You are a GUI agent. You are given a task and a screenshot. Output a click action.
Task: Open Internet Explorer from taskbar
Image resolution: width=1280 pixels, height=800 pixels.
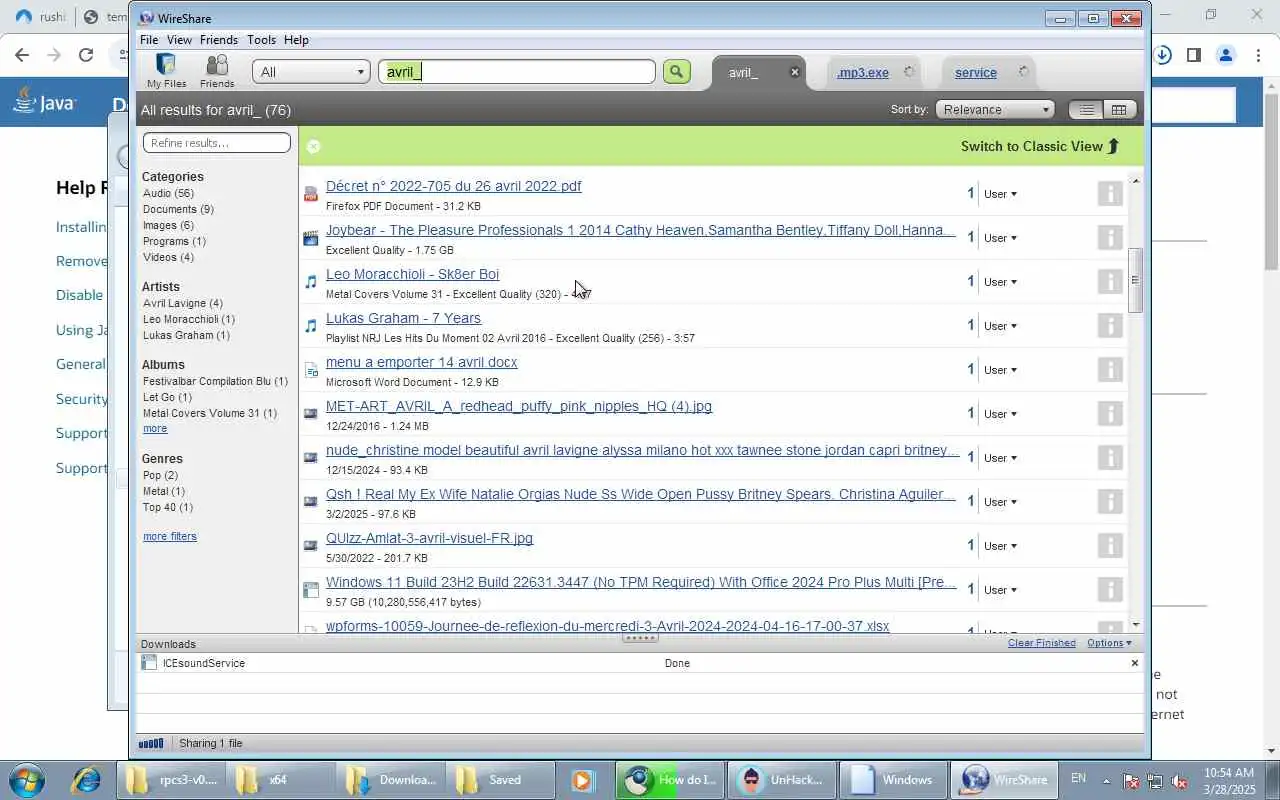point(85,779)
